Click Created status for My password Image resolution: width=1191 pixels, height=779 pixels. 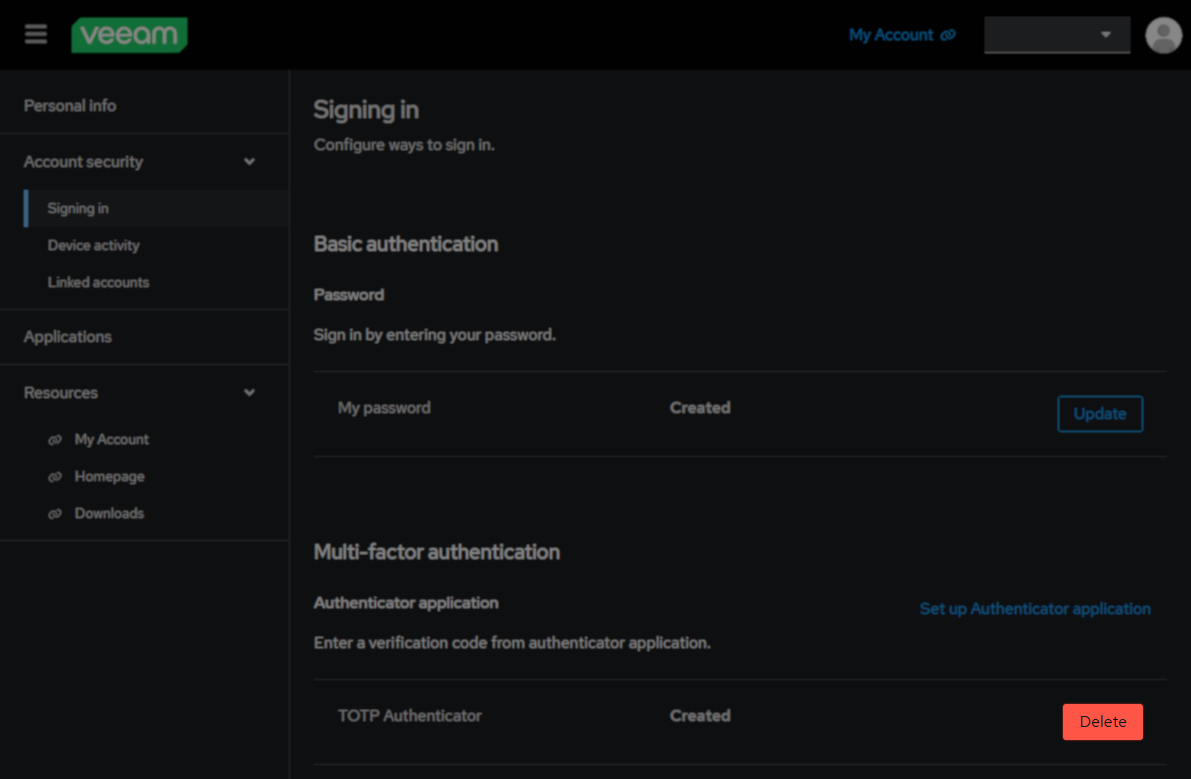pos(700,408)
